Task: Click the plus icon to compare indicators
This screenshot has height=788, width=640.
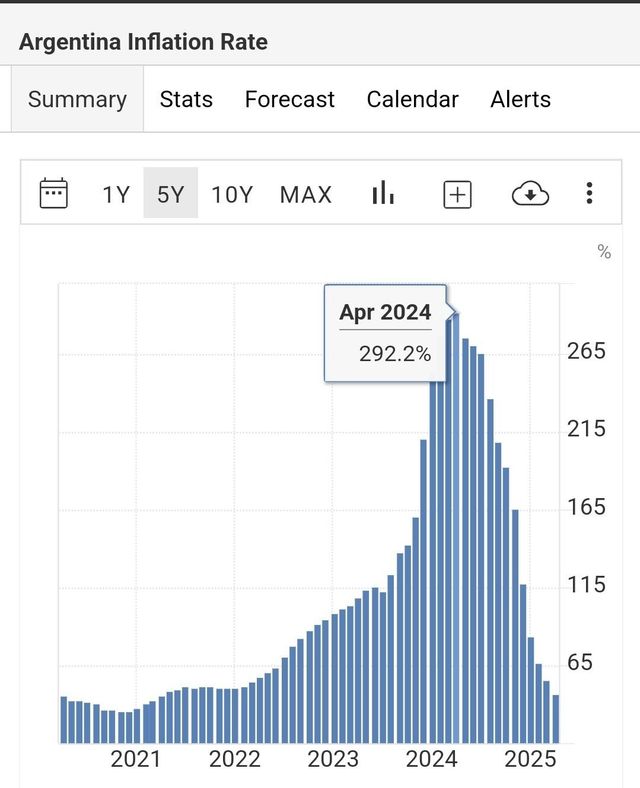Action: click(x=457, y=194)
